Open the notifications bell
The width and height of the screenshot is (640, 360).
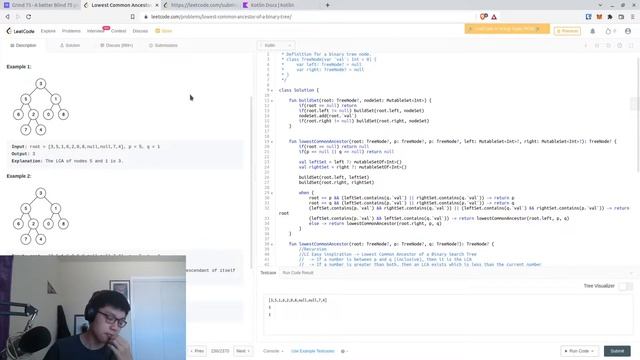pos(593,31)
